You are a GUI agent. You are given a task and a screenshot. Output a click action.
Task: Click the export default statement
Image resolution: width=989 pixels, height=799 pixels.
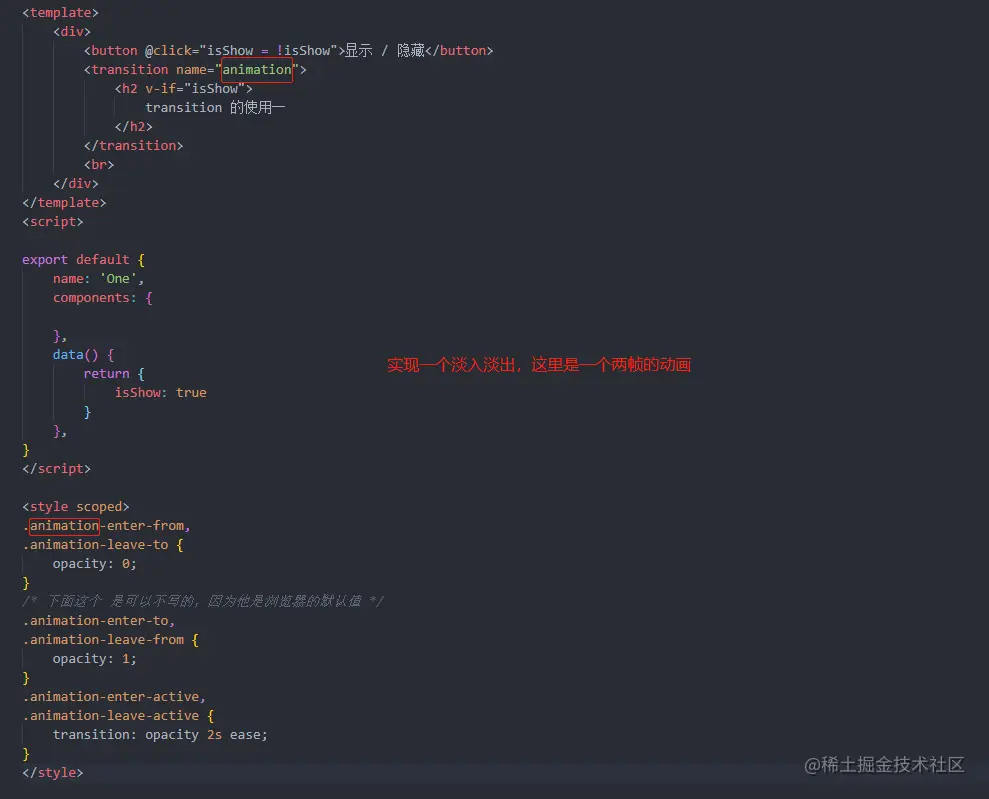(81, 259)
